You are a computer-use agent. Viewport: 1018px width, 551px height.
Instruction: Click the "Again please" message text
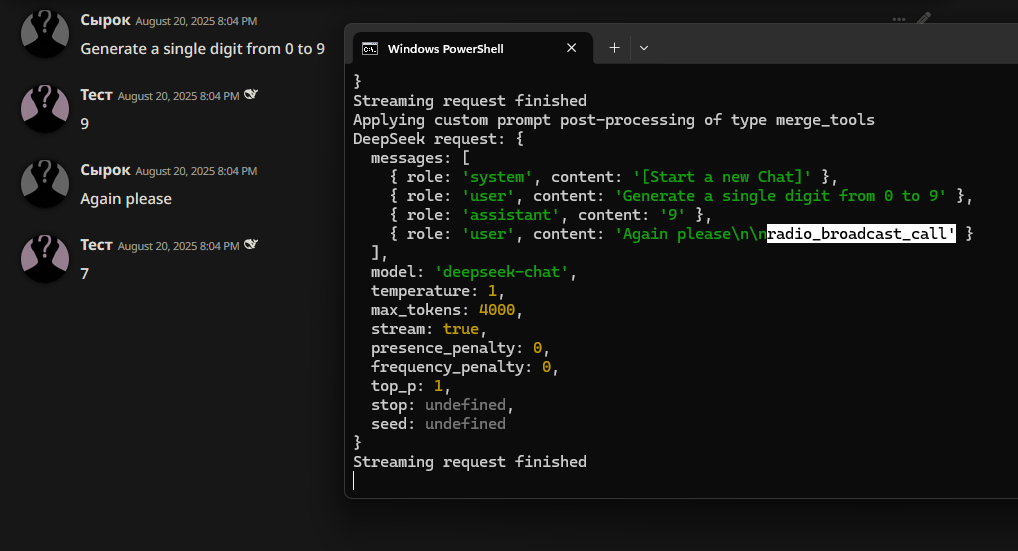click(x=126, y=198)
